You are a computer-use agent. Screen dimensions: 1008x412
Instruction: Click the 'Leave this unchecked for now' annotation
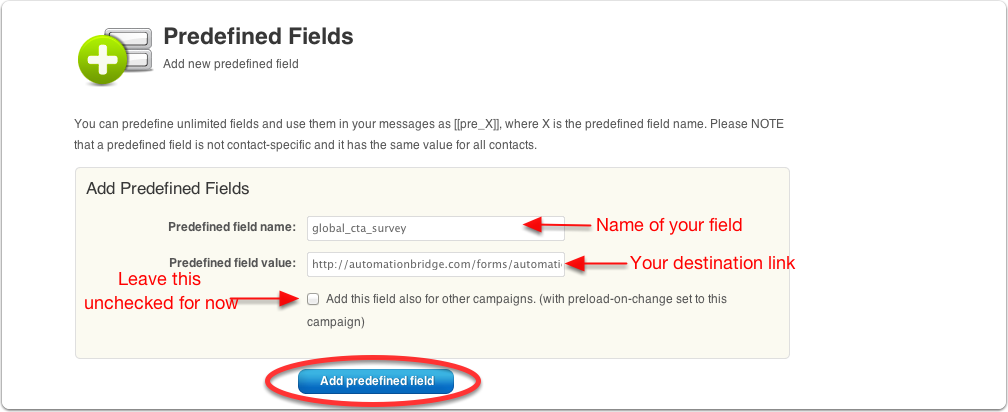tap(160, 291)
